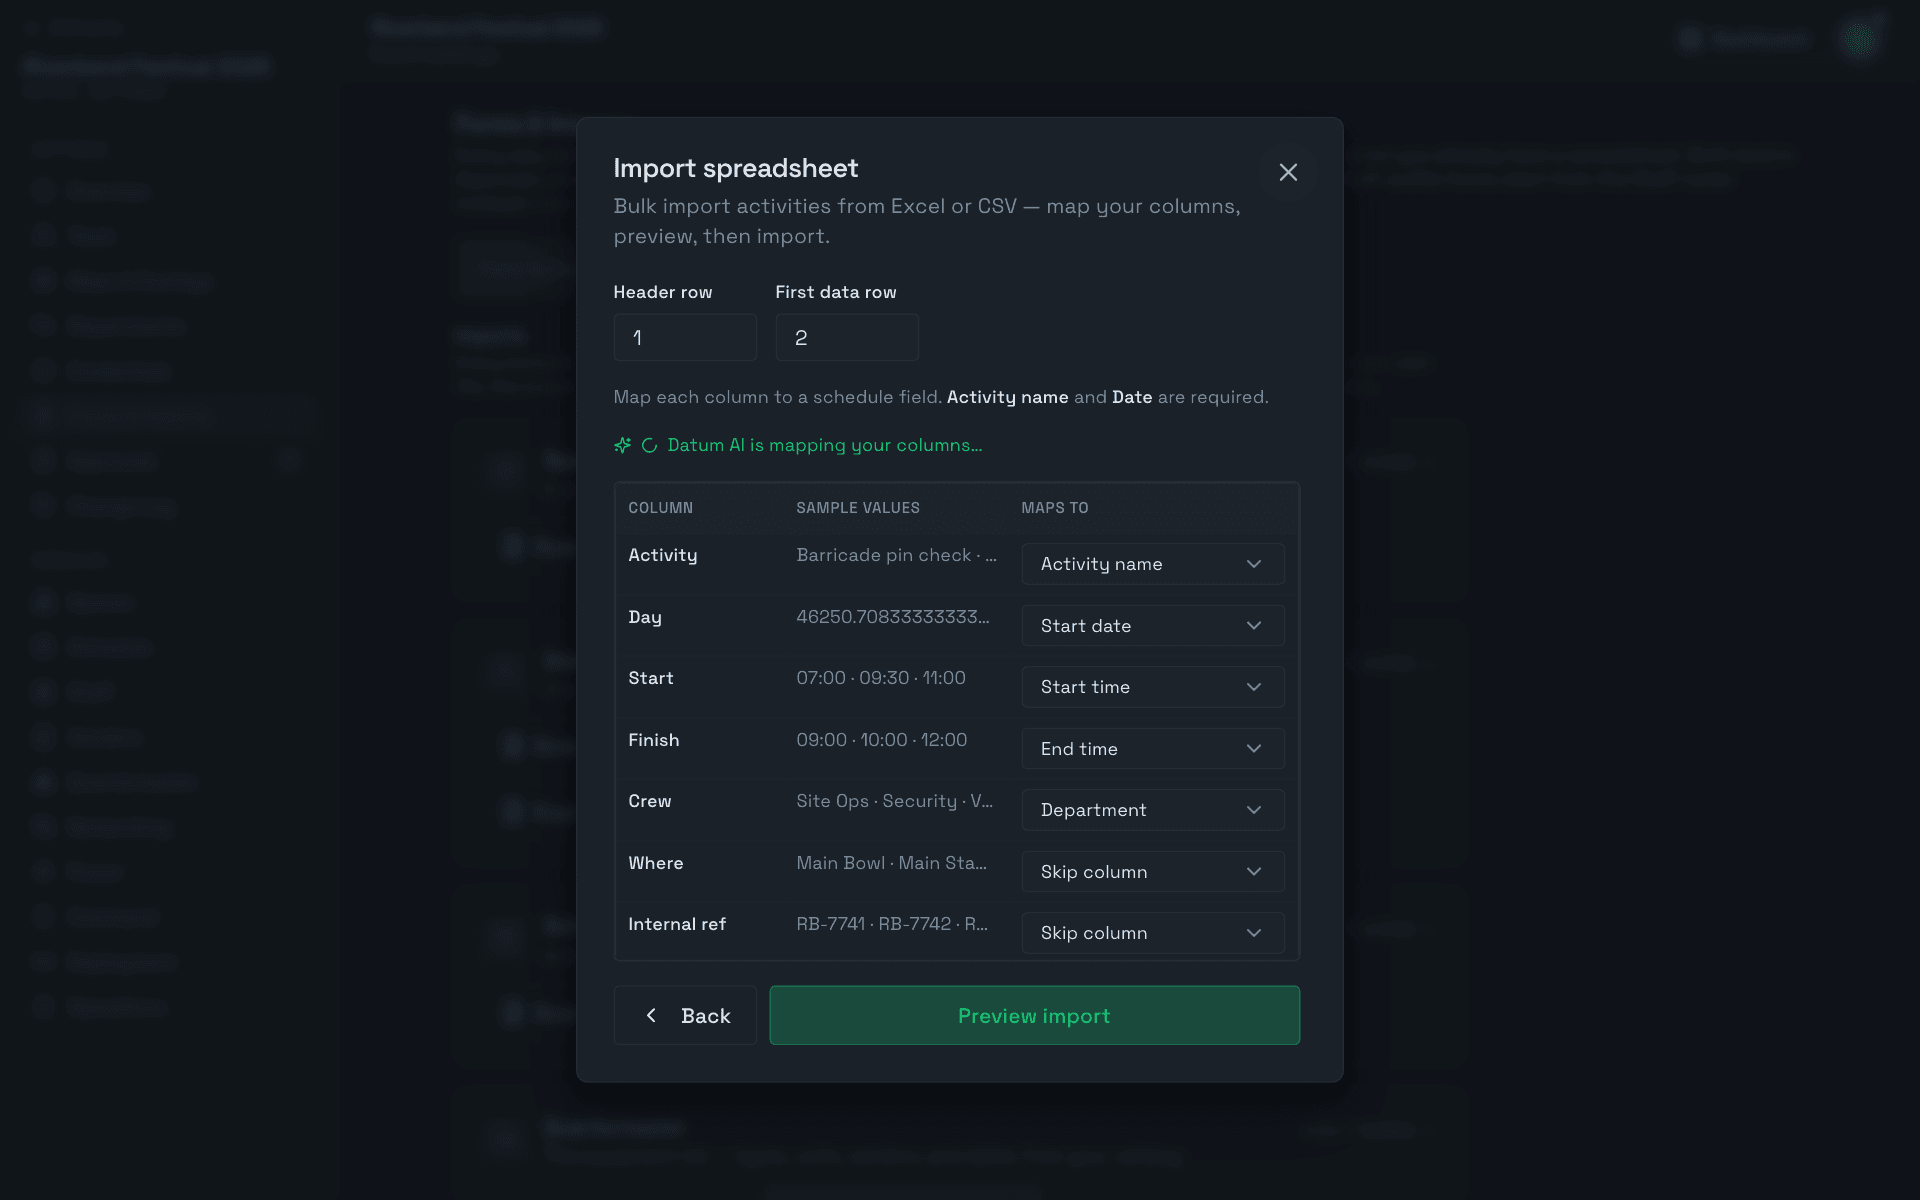1920x1200 pixels.
Task: Click the Datum AI sparkle icon
Action: (x=622, y=445)
